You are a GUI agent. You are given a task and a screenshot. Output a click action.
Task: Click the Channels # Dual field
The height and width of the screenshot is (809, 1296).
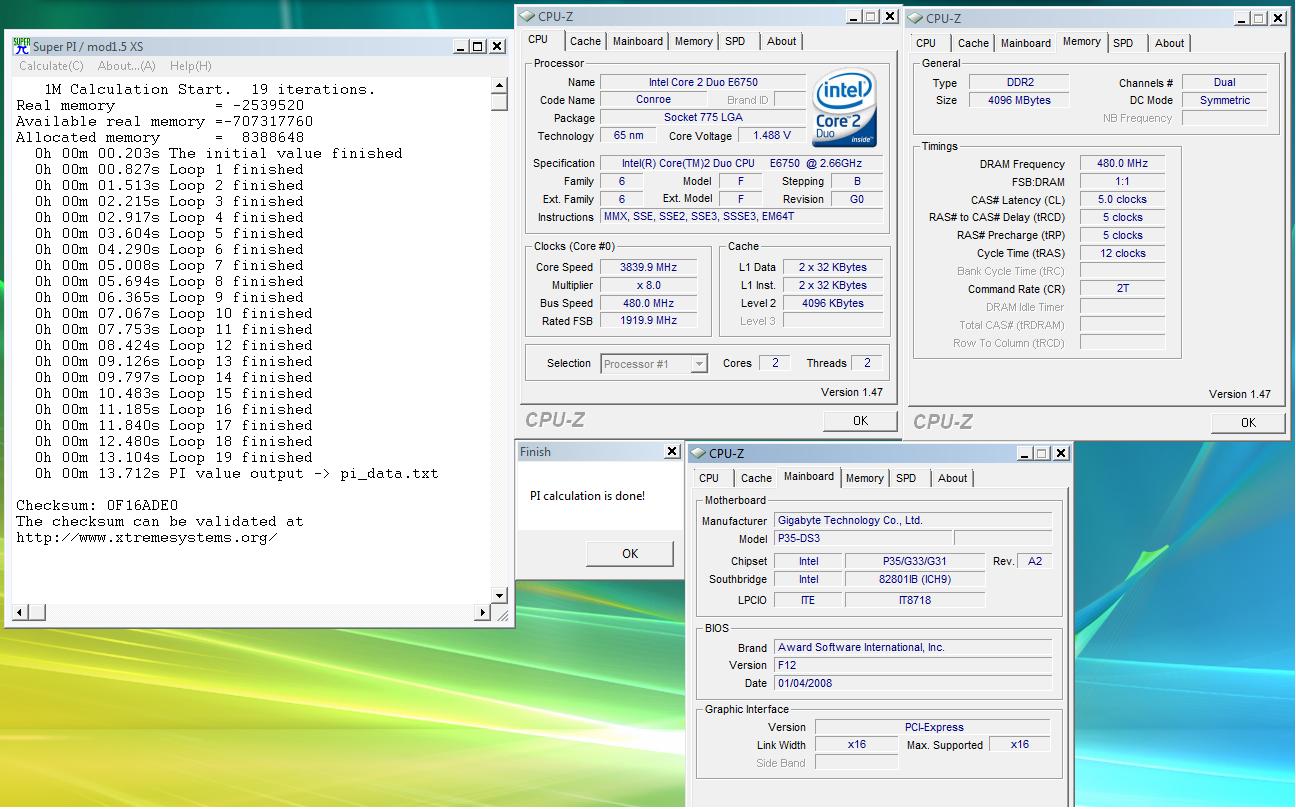(x=1224, y=82)
